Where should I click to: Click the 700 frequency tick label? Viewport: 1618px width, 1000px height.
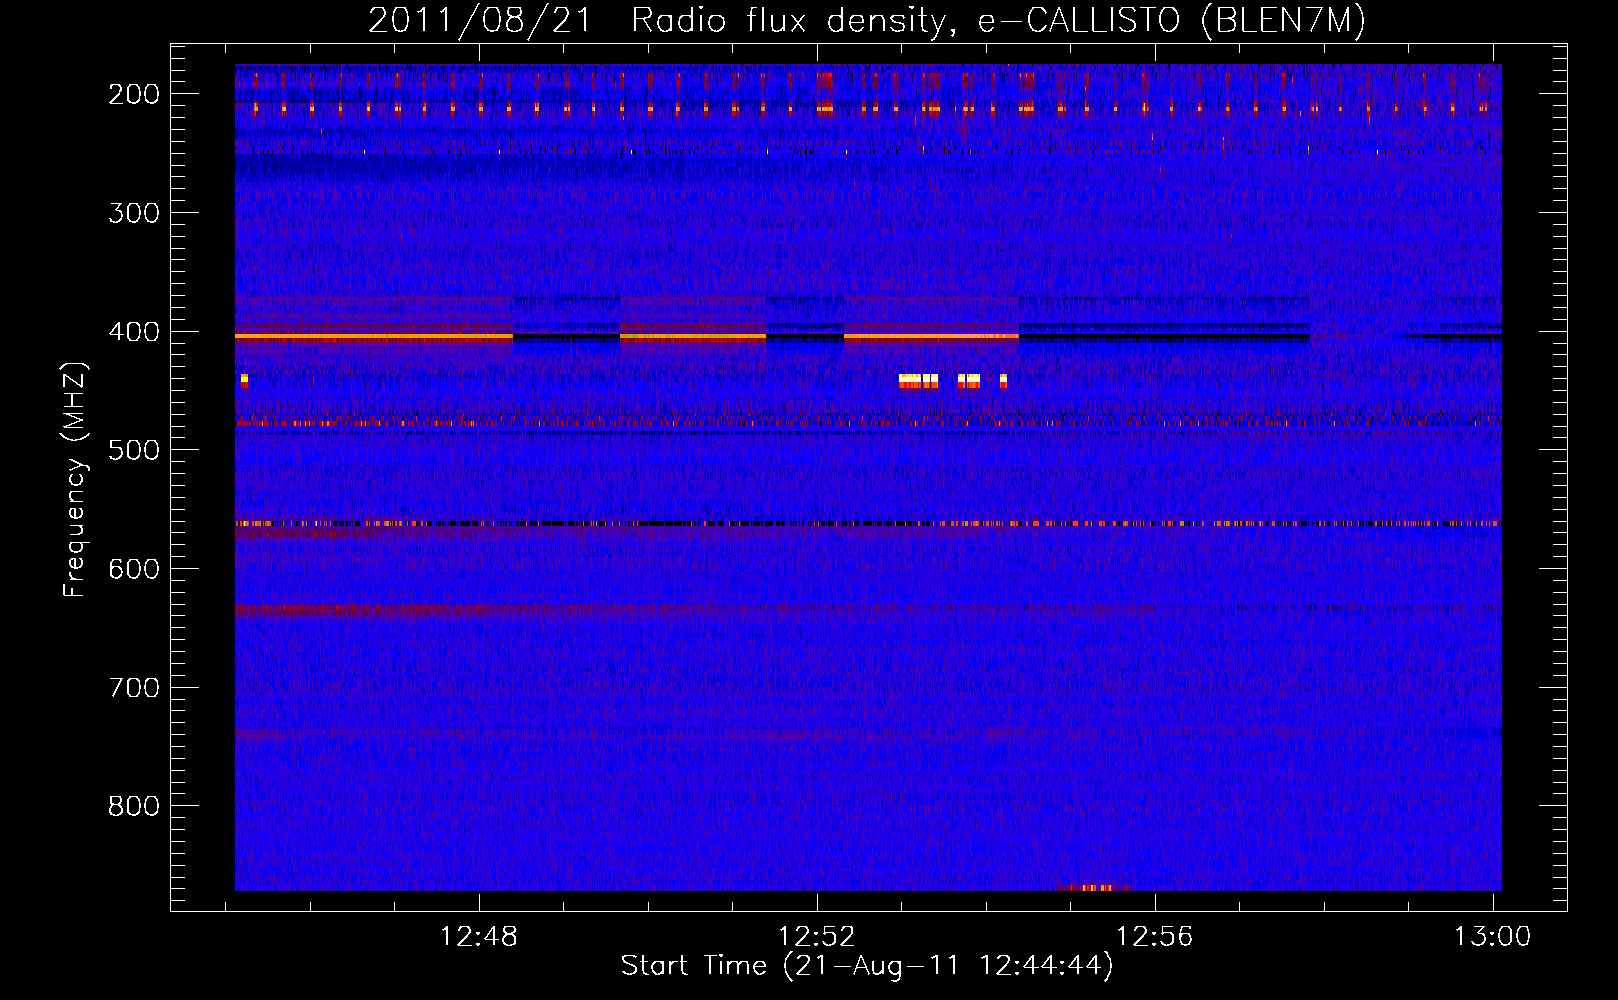pos(134,687)
